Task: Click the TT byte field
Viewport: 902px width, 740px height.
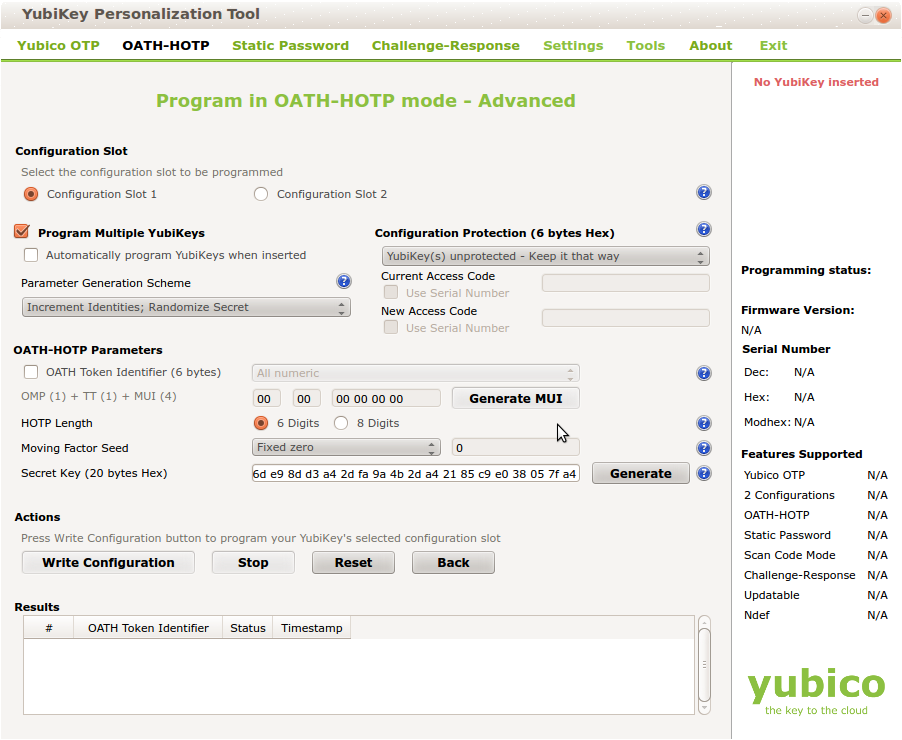Action: coord(307,398)
